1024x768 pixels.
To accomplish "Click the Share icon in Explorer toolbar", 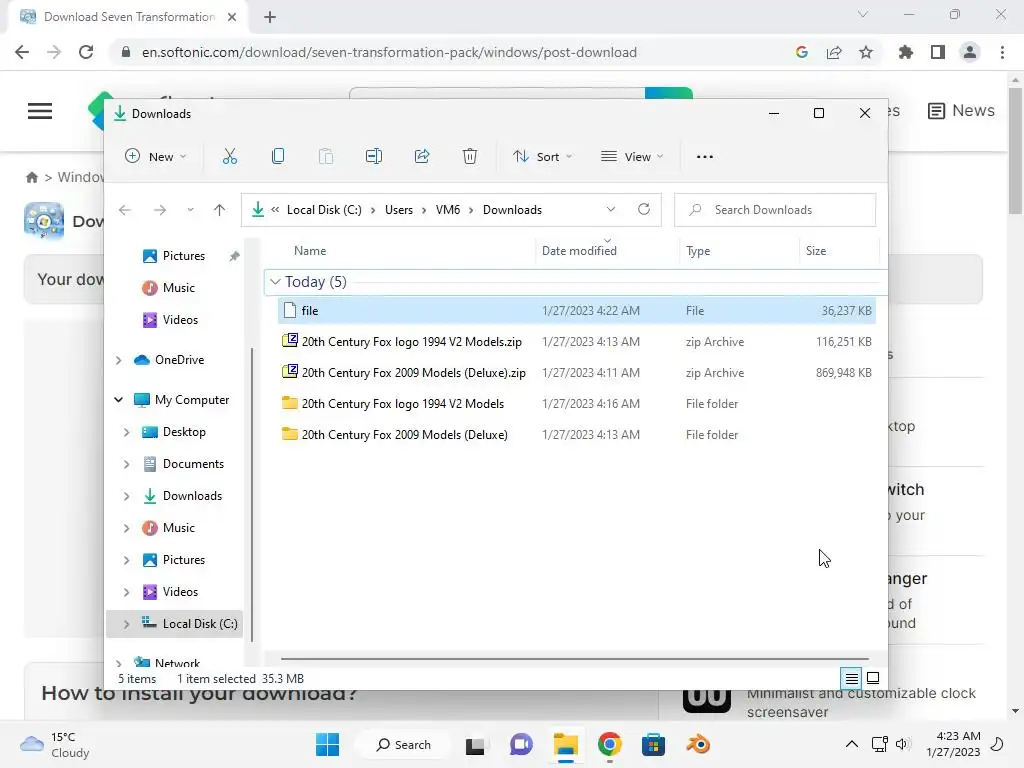I will point(422,156).
